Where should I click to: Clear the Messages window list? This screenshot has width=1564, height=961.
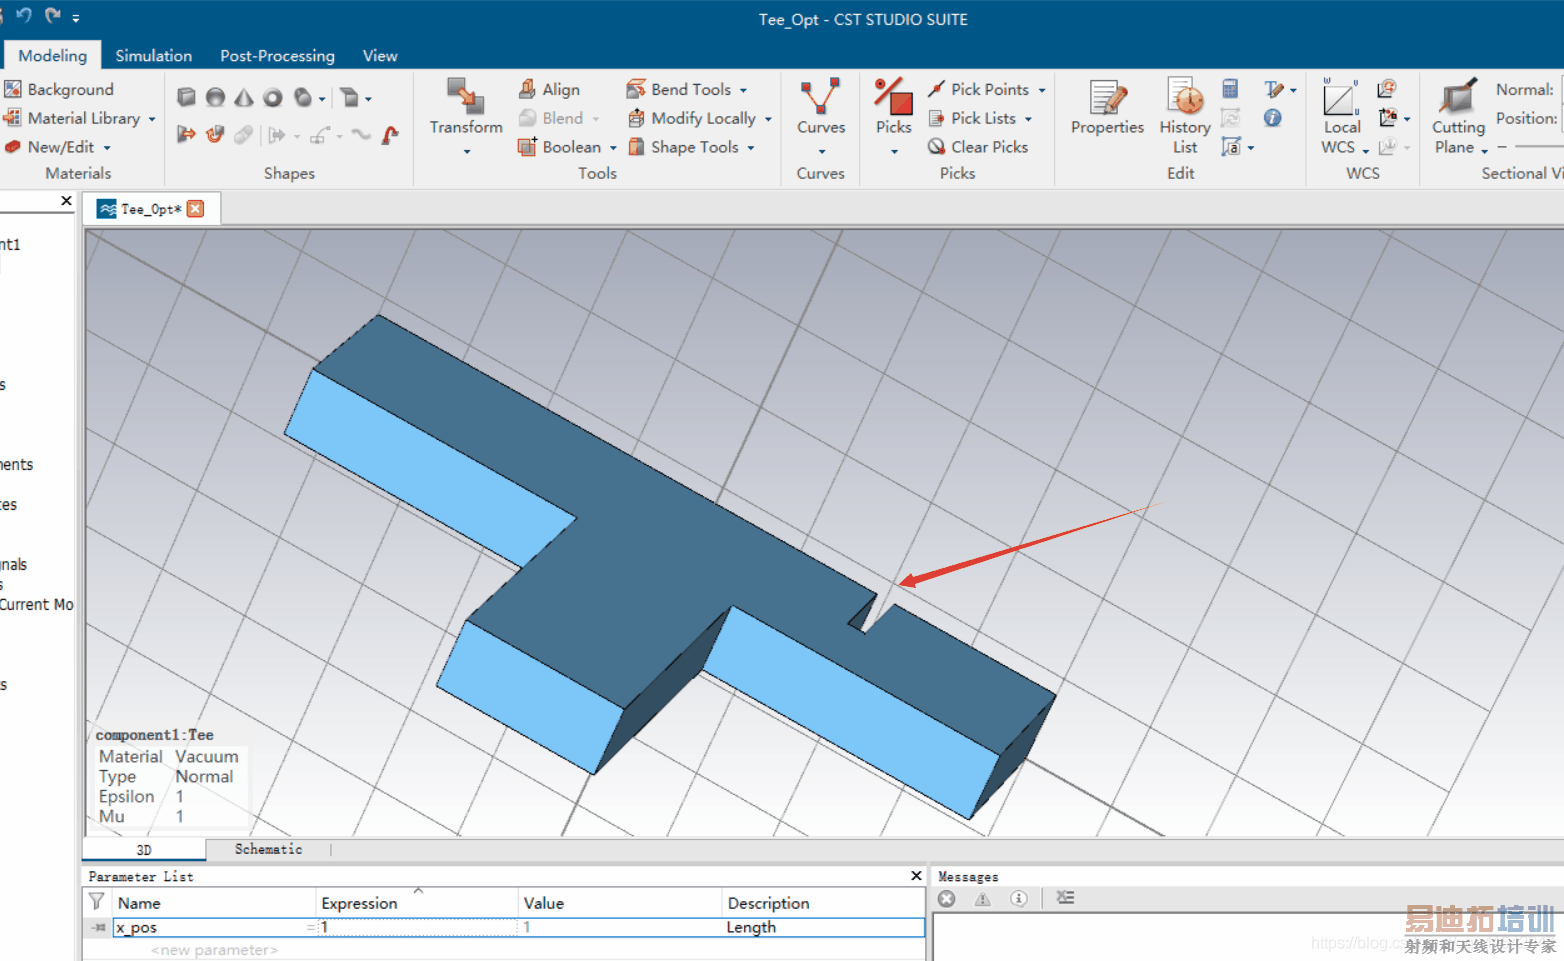[1066, 898]
